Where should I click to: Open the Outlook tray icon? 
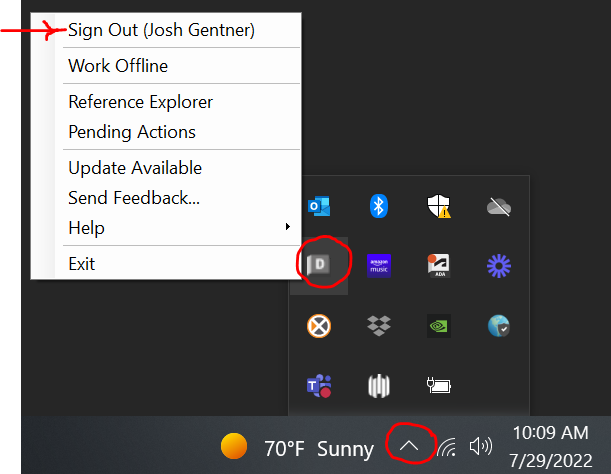click(x=319, y=206)
